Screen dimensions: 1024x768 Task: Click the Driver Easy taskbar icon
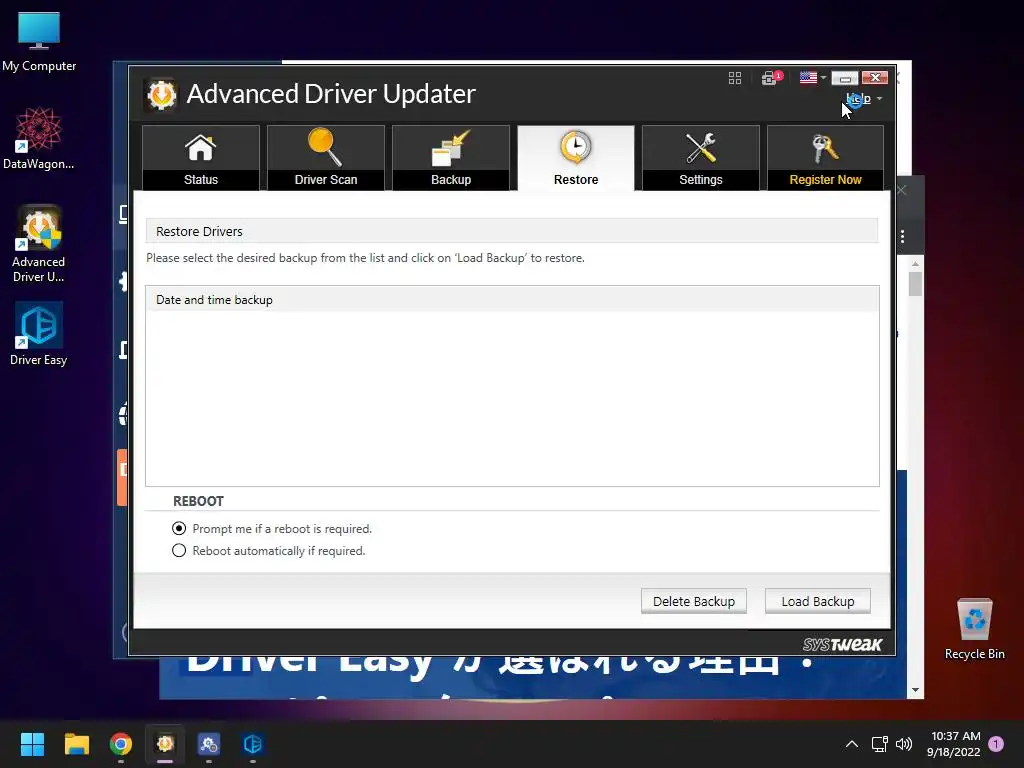[x=253, y=744]
